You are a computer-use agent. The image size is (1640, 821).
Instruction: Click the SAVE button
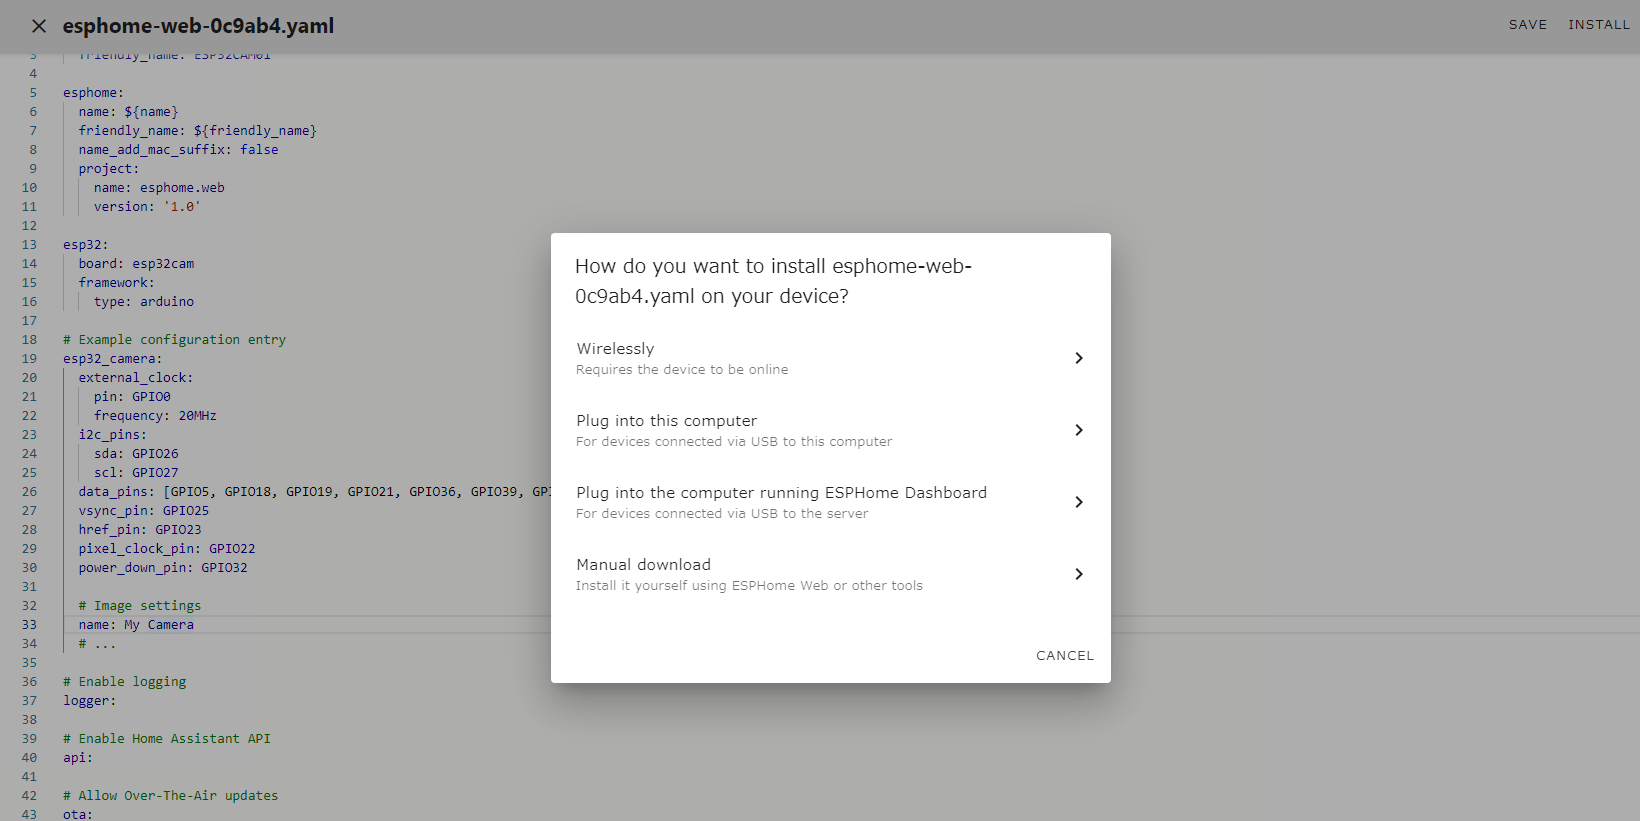point(1527,25)
